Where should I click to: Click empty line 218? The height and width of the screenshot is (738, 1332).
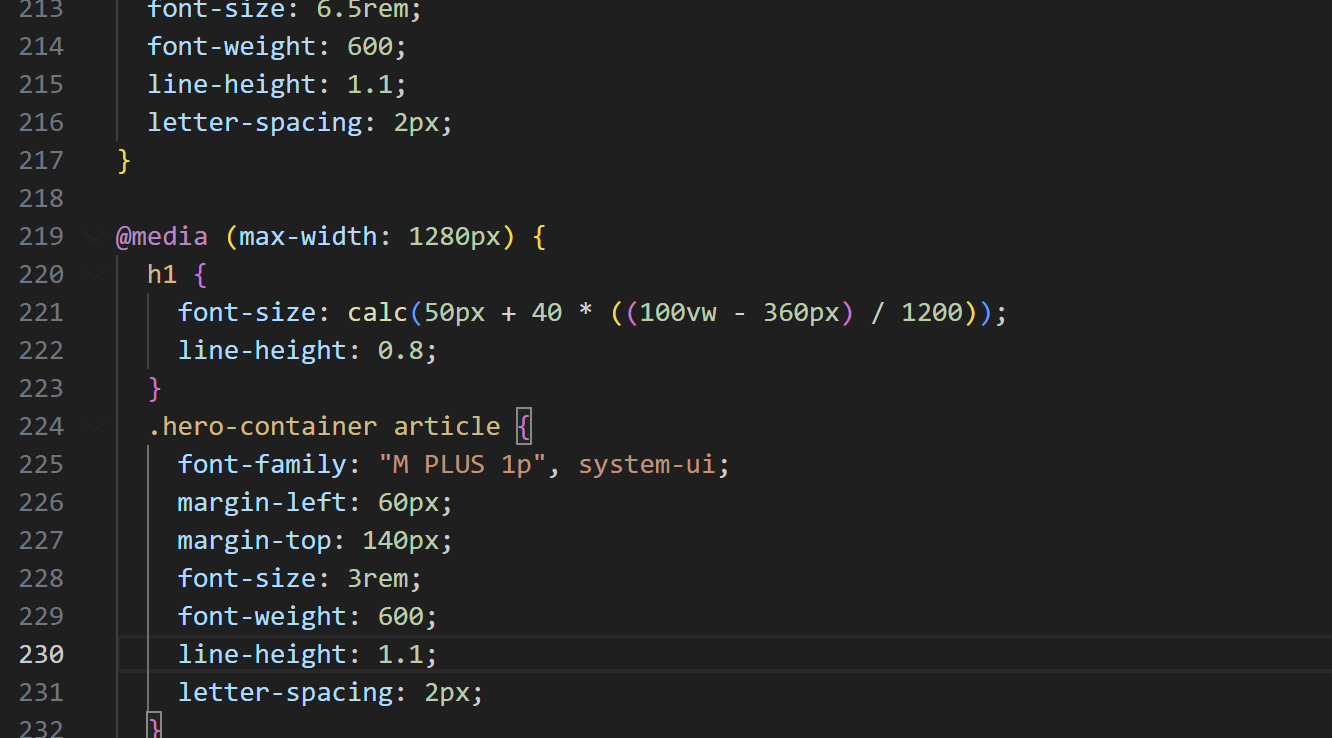tap(600, 198)
